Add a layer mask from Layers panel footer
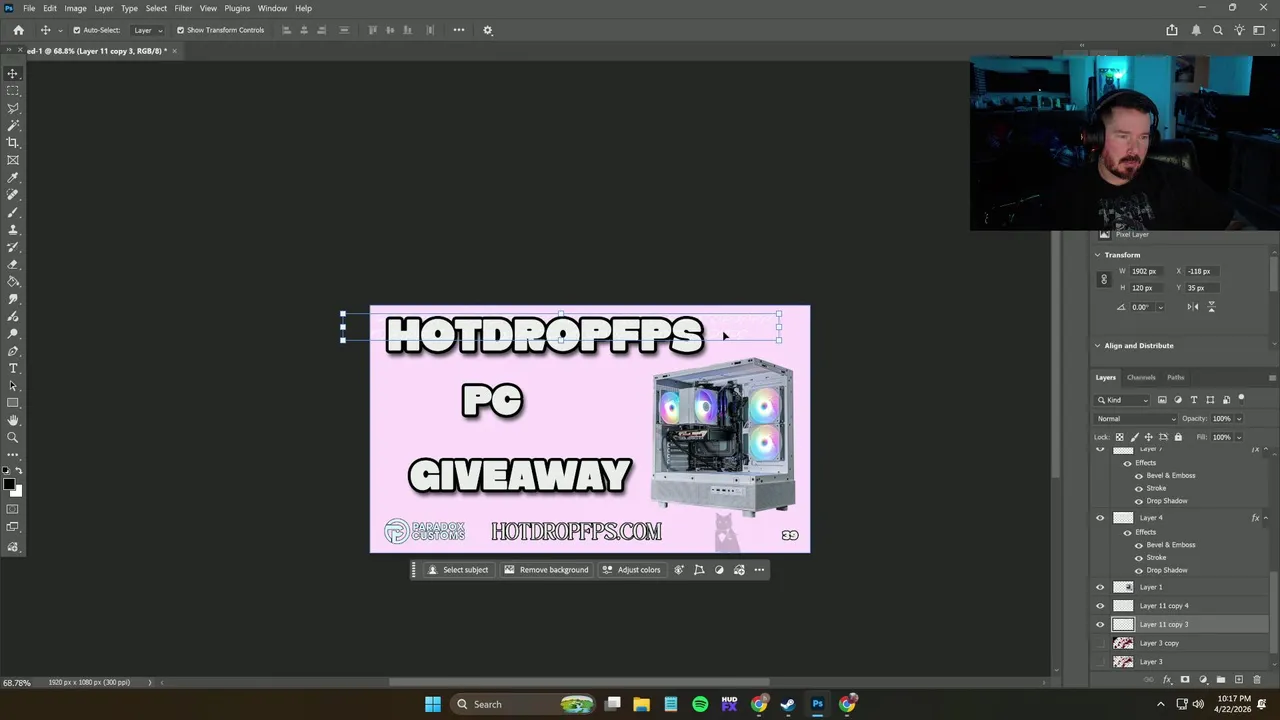This screenshot has width=1280, height=720. [1185, 680]
